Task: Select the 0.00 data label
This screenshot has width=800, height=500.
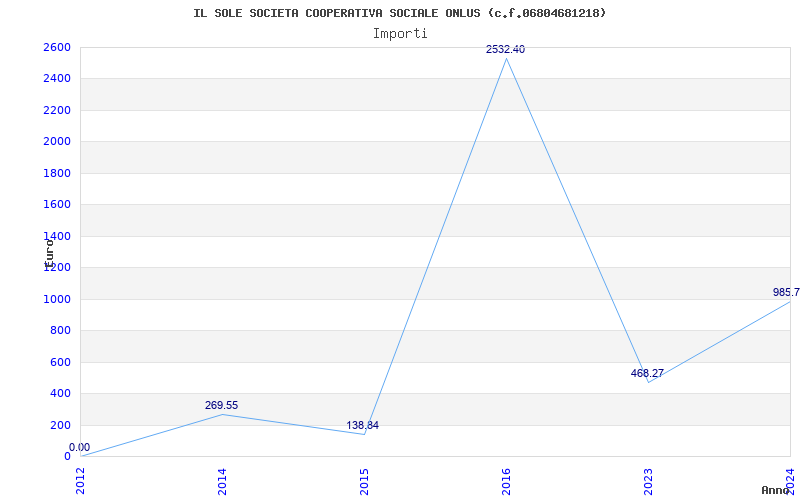Action: 80,447
